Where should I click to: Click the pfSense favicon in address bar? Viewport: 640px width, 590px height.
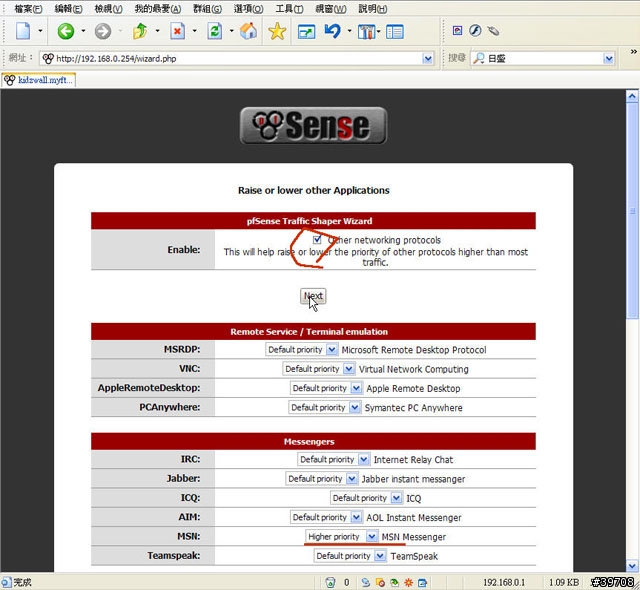pos(48,58)
